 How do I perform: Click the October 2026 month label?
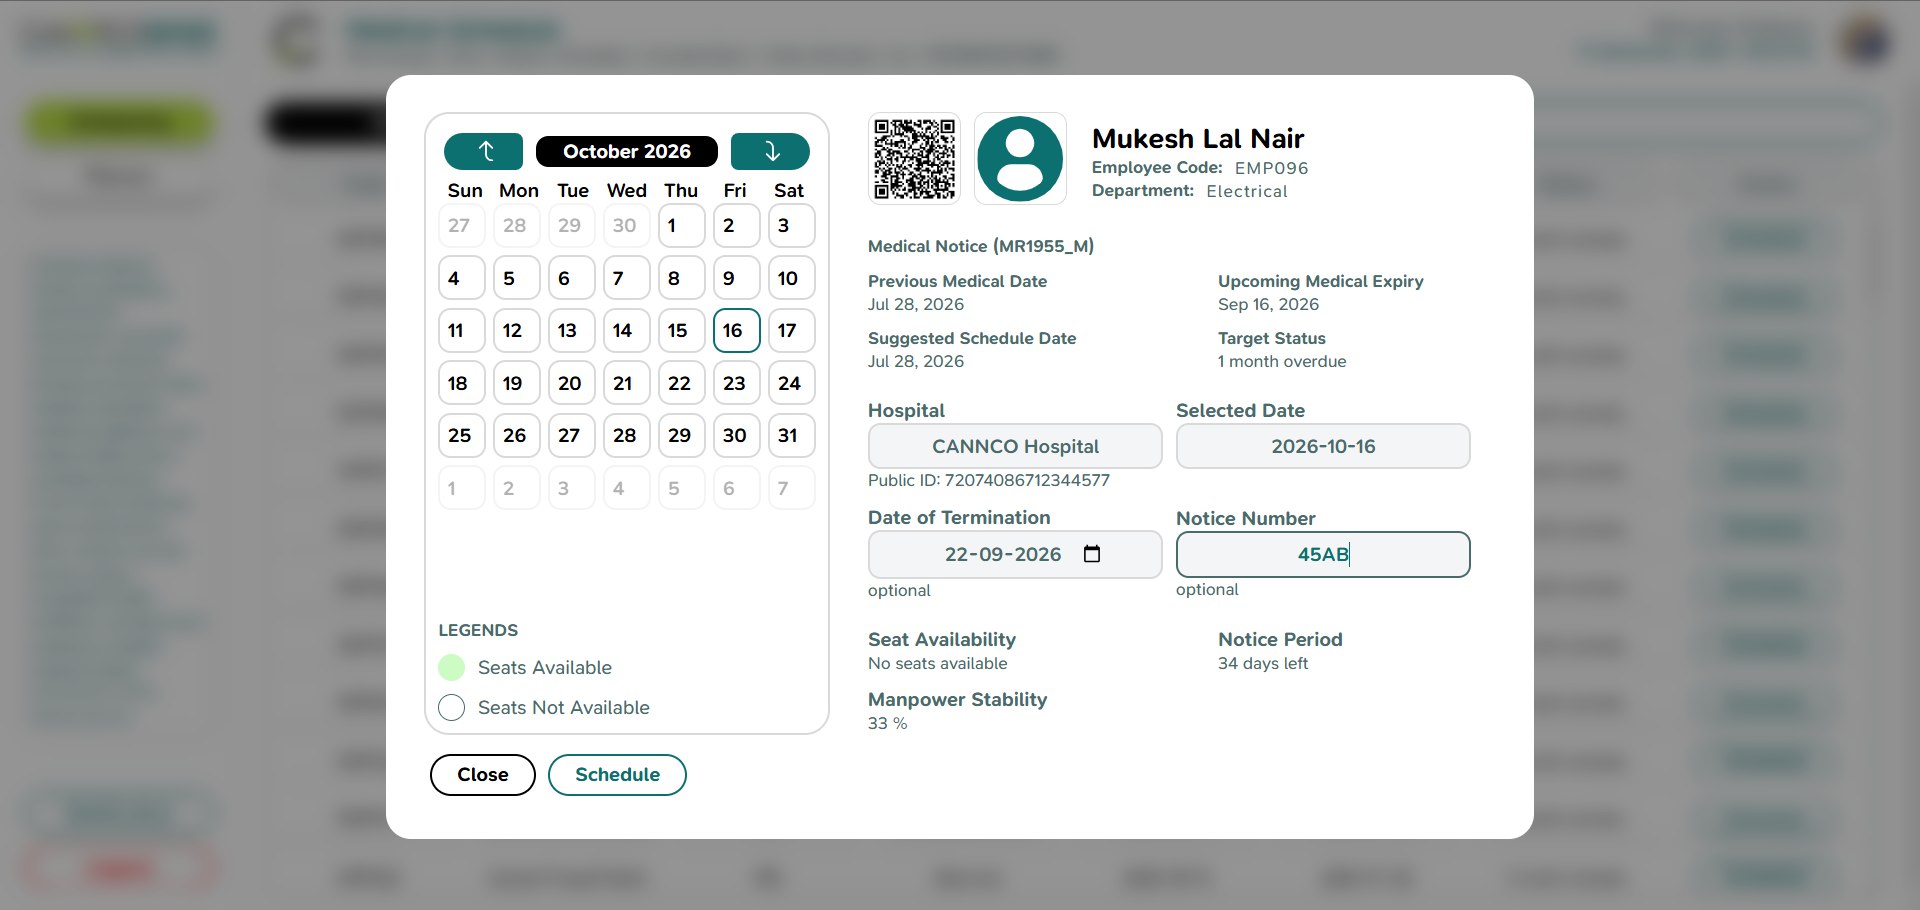(627, 151)
